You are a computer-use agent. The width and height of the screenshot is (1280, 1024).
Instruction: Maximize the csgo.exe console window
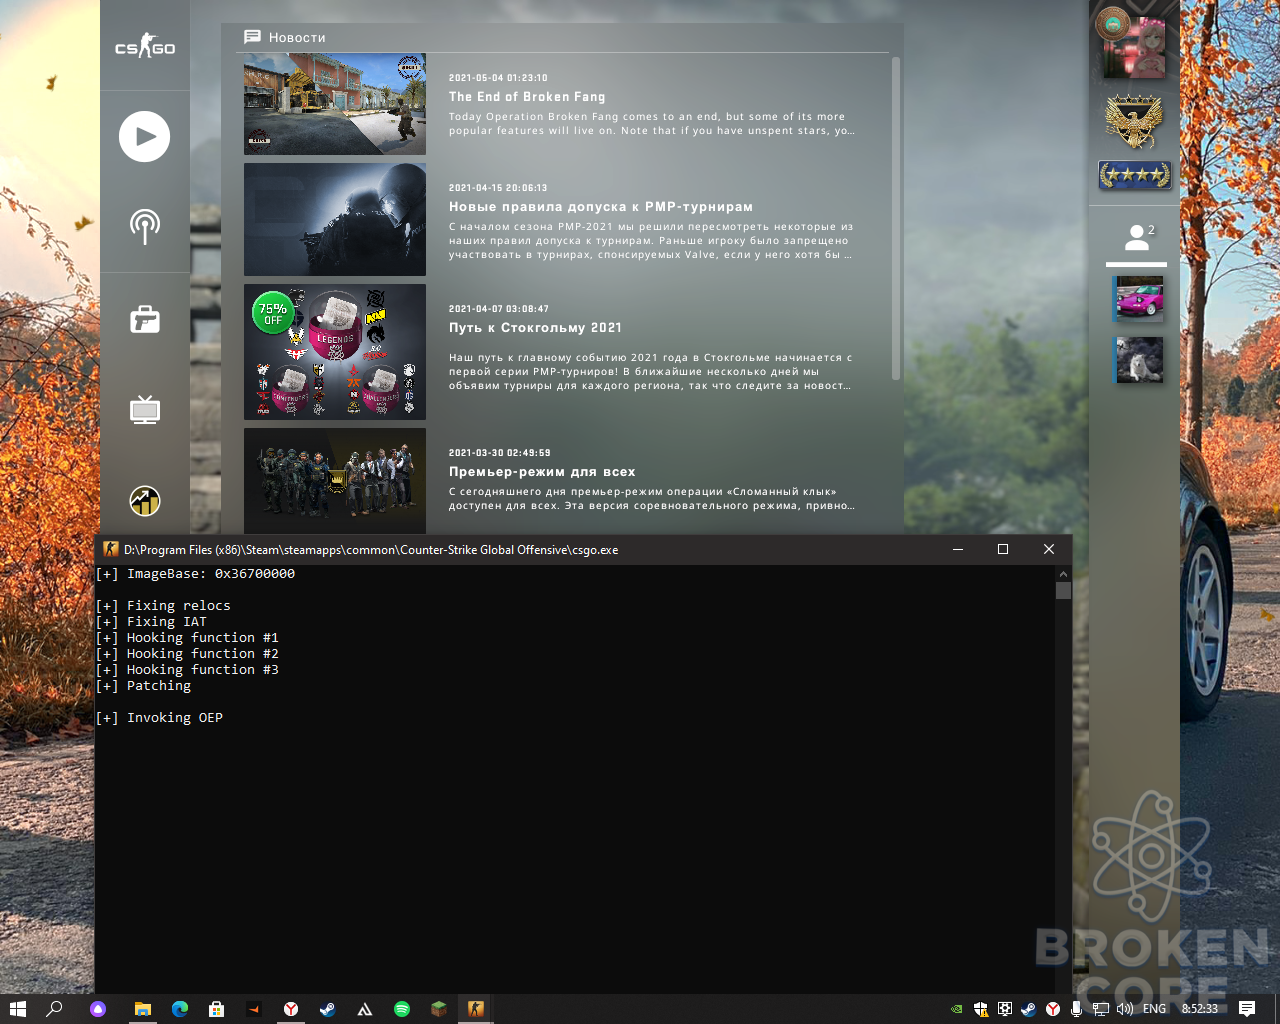click(x=1003, y=549)
